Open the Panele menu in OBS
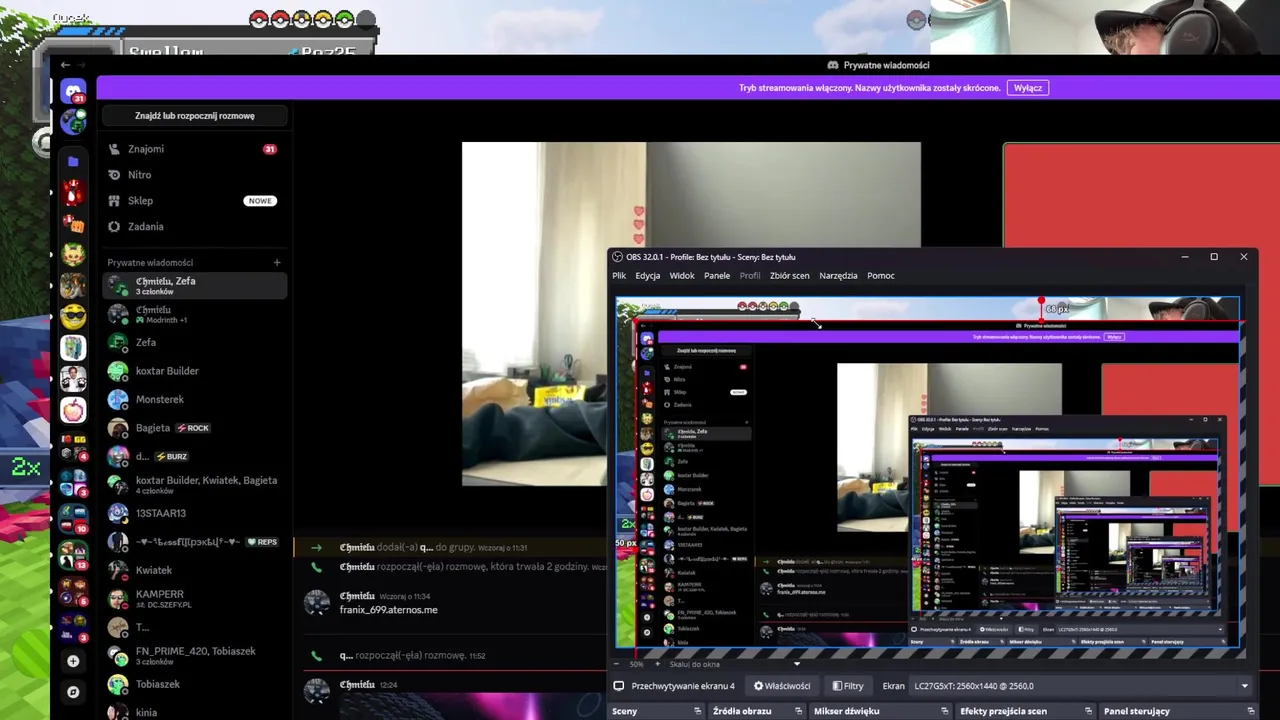This screenshot has width=1280, height=720. [x=717, y=276]
